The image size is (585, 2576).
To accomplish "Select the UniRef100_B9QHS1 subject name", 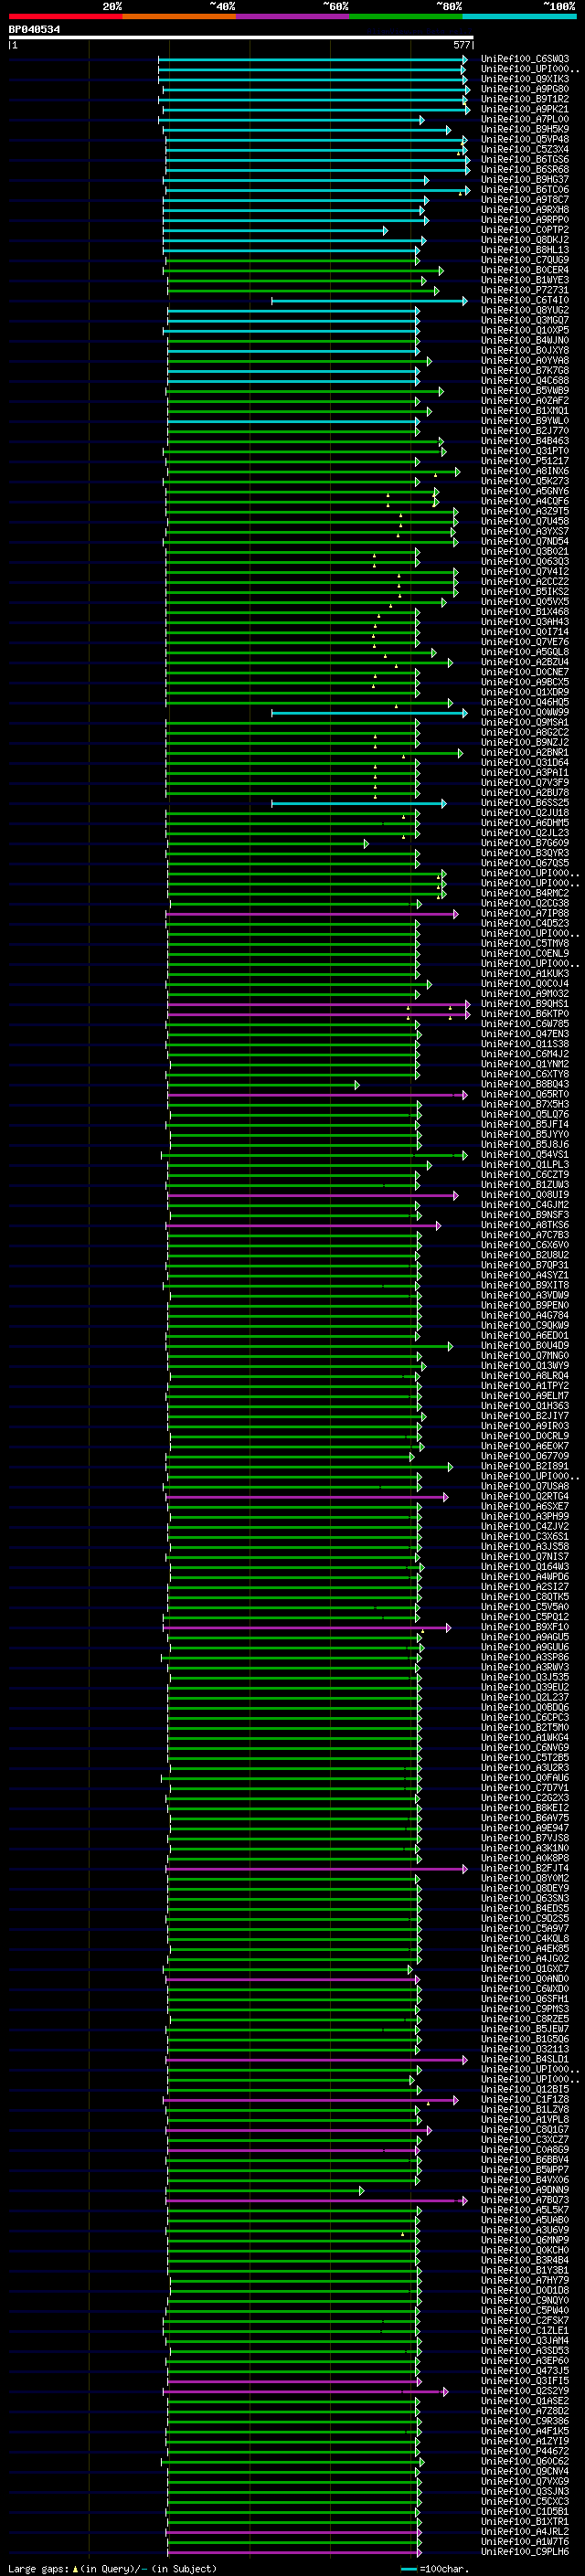I will pos(525,1004).
